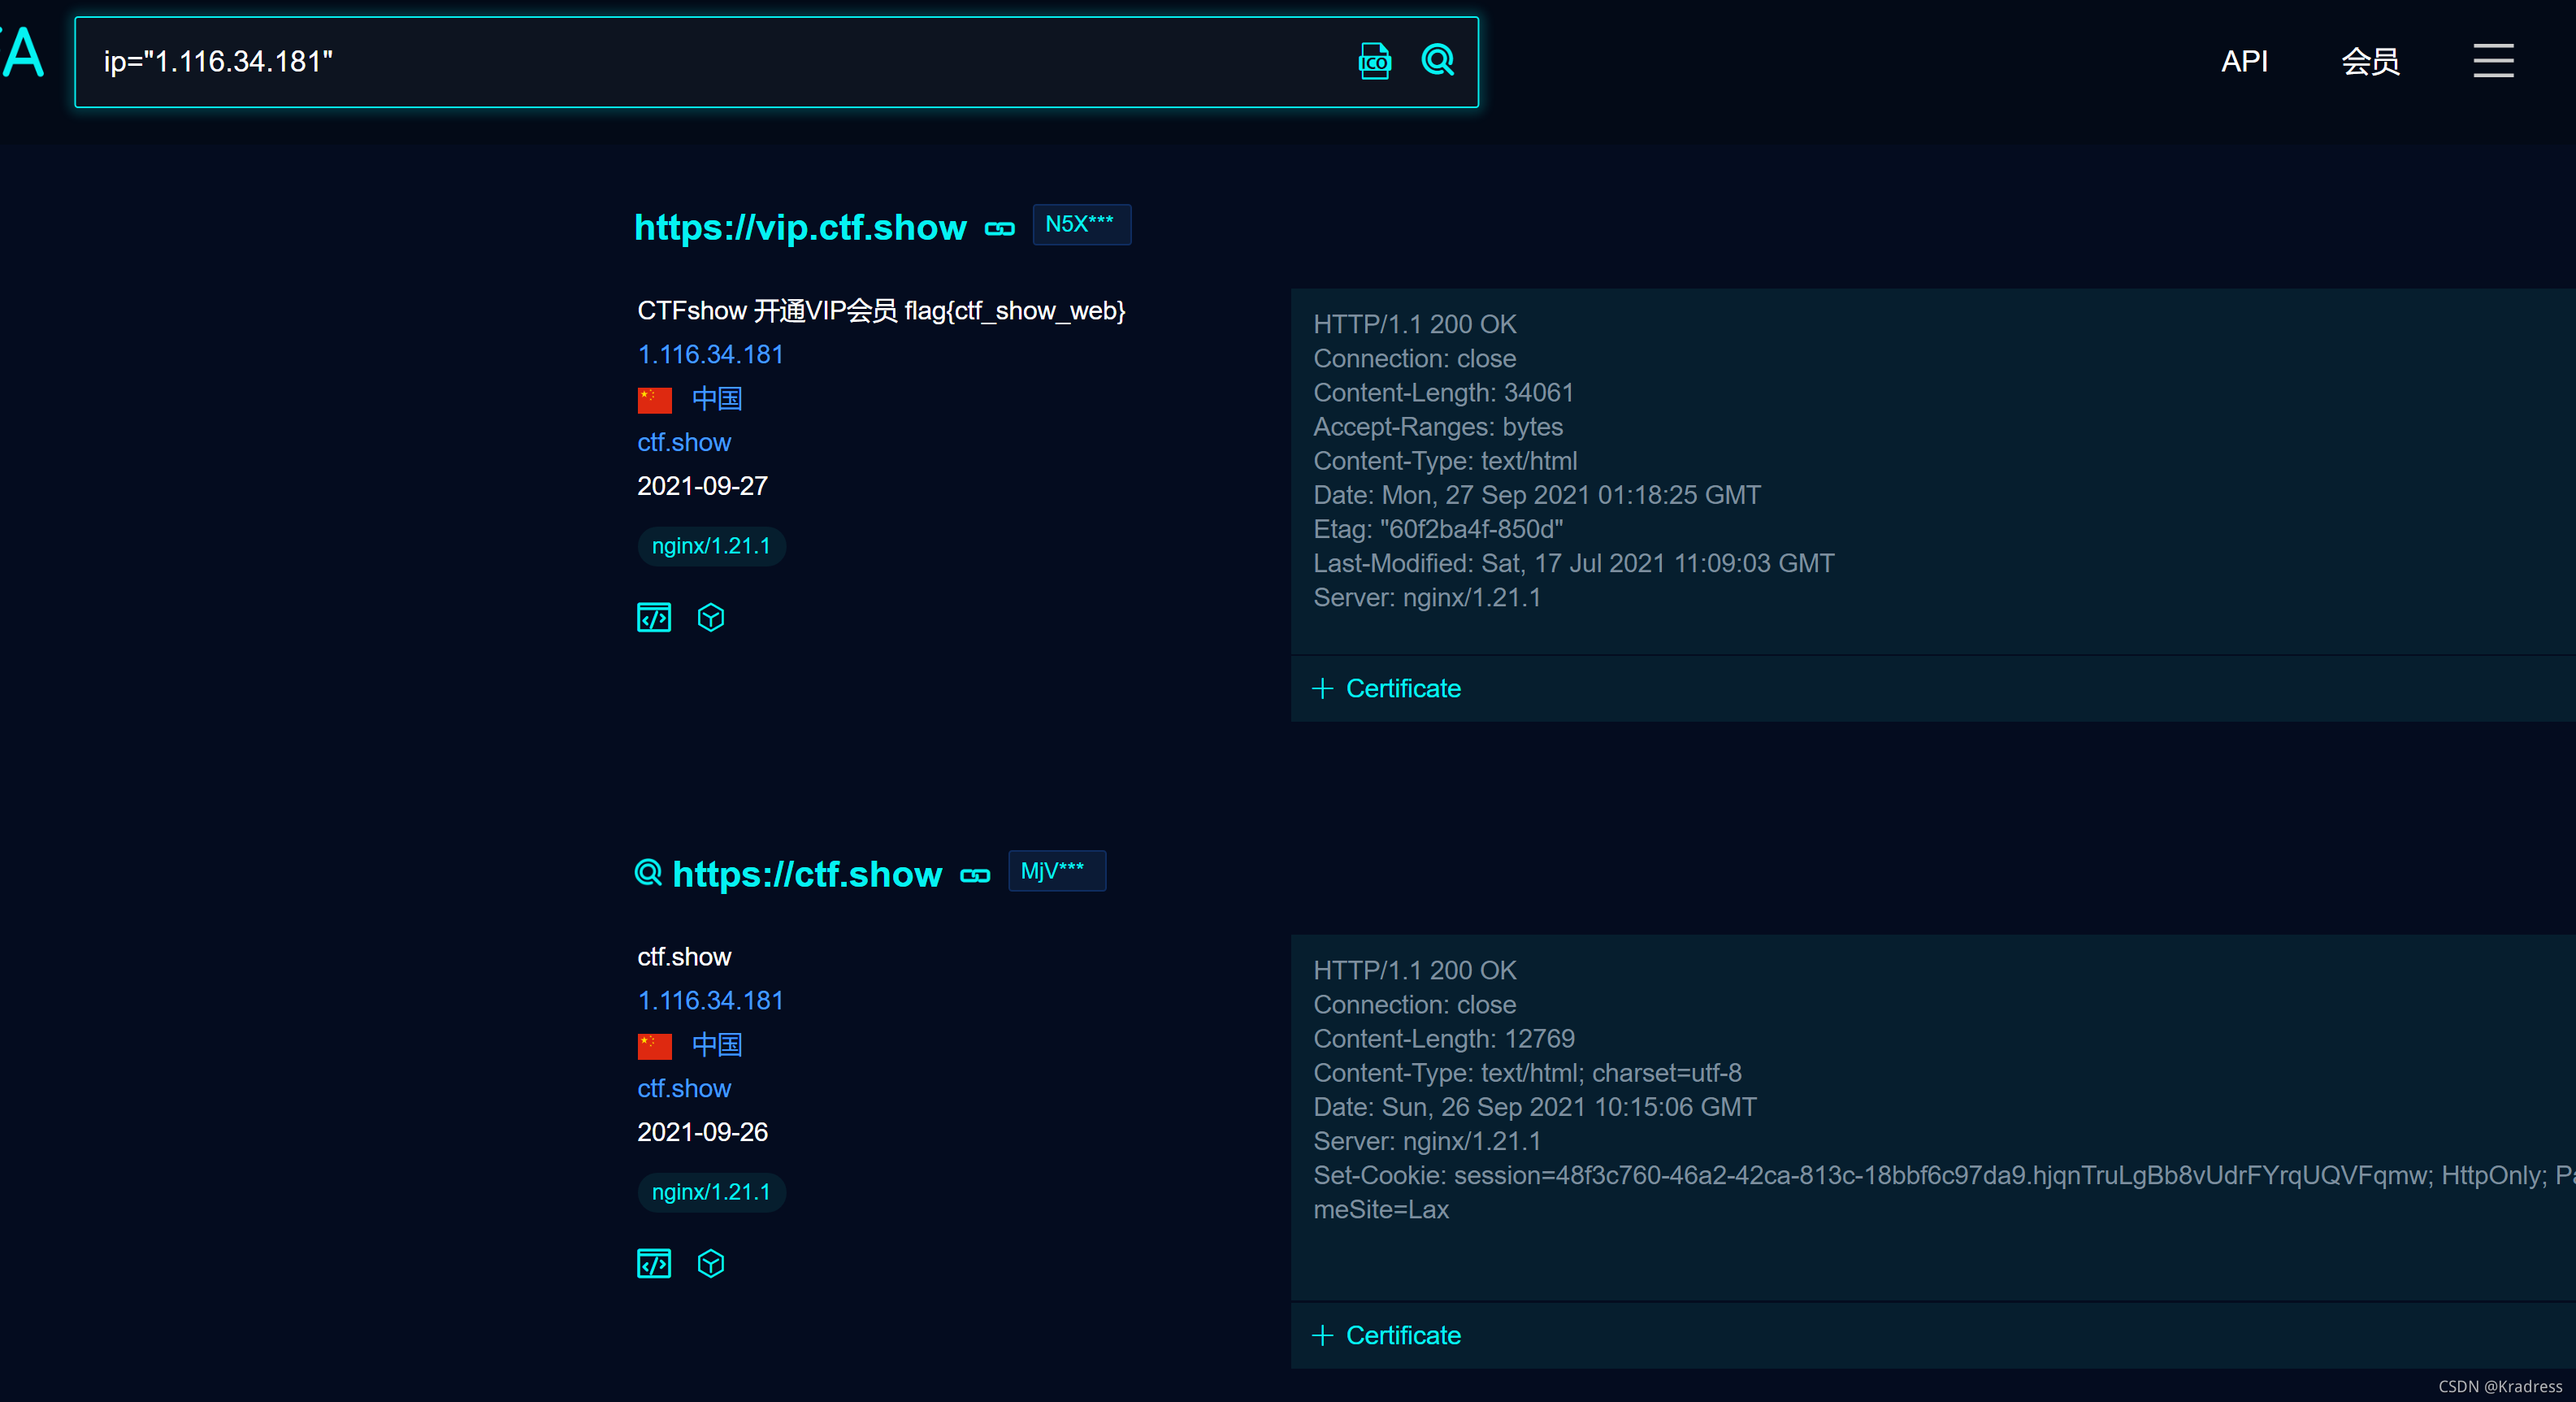Click Date: Mon, 27 Sep 2021 header line

tap(1536, 495)
